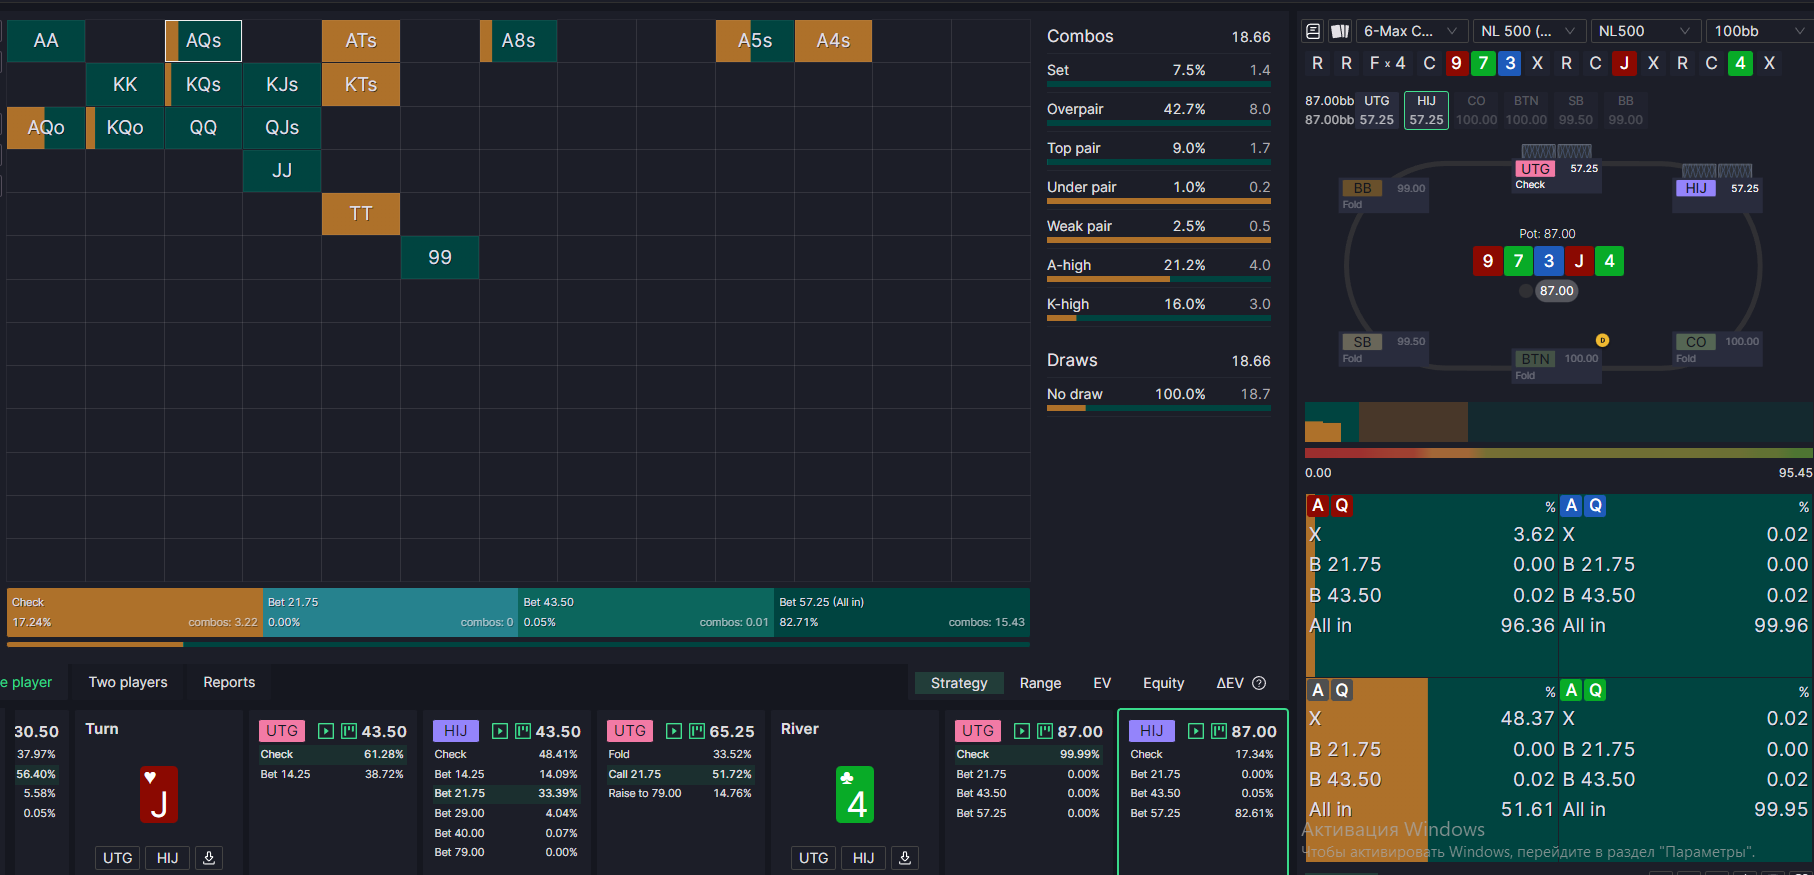
Task: Open the library book icon
Action: coord(1313,31)
